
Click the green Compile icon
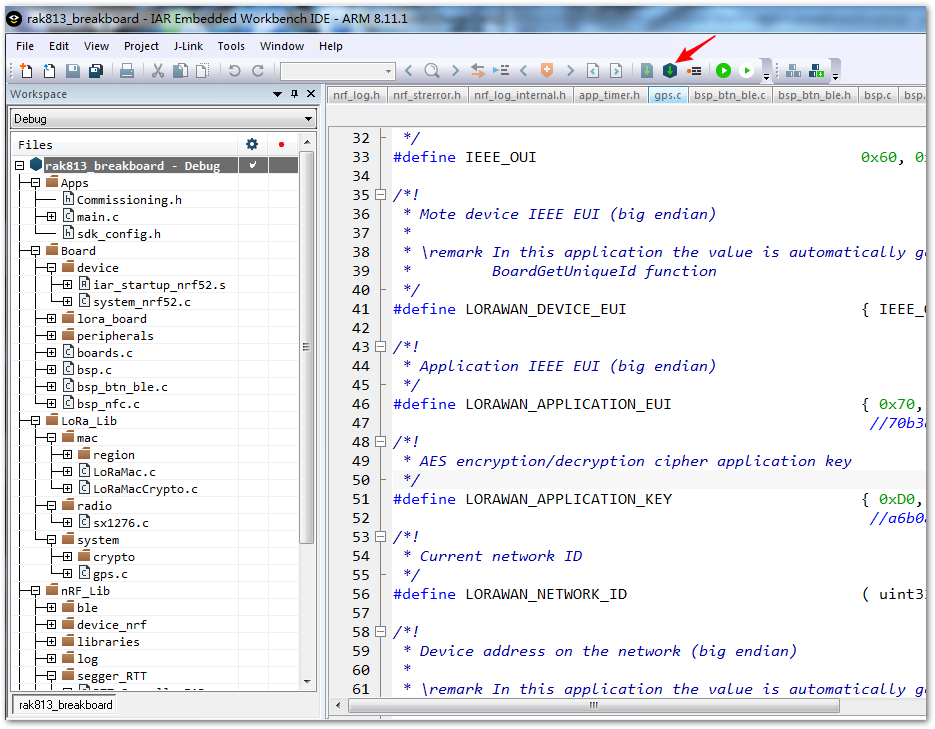(x=646, y=71)
